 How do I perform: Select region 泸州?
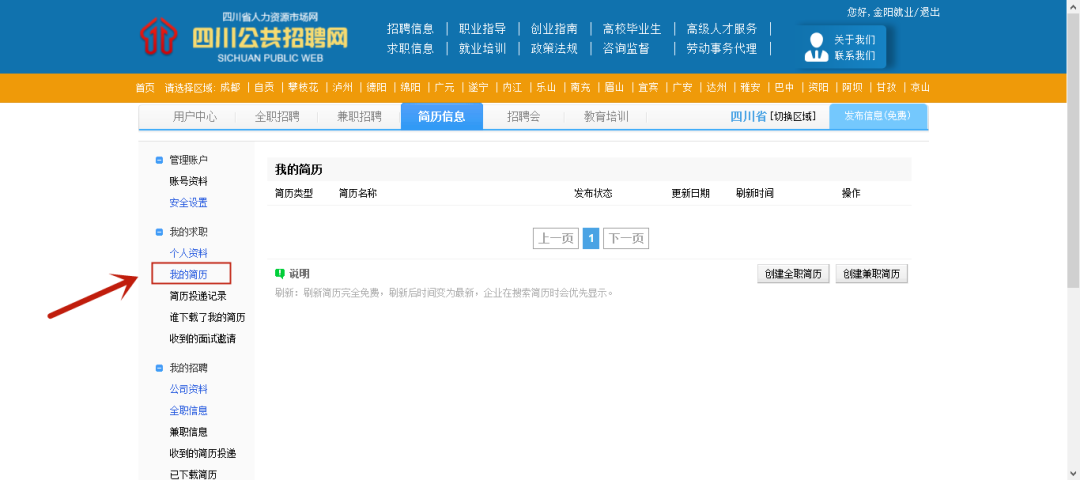(x=342, y=87)
